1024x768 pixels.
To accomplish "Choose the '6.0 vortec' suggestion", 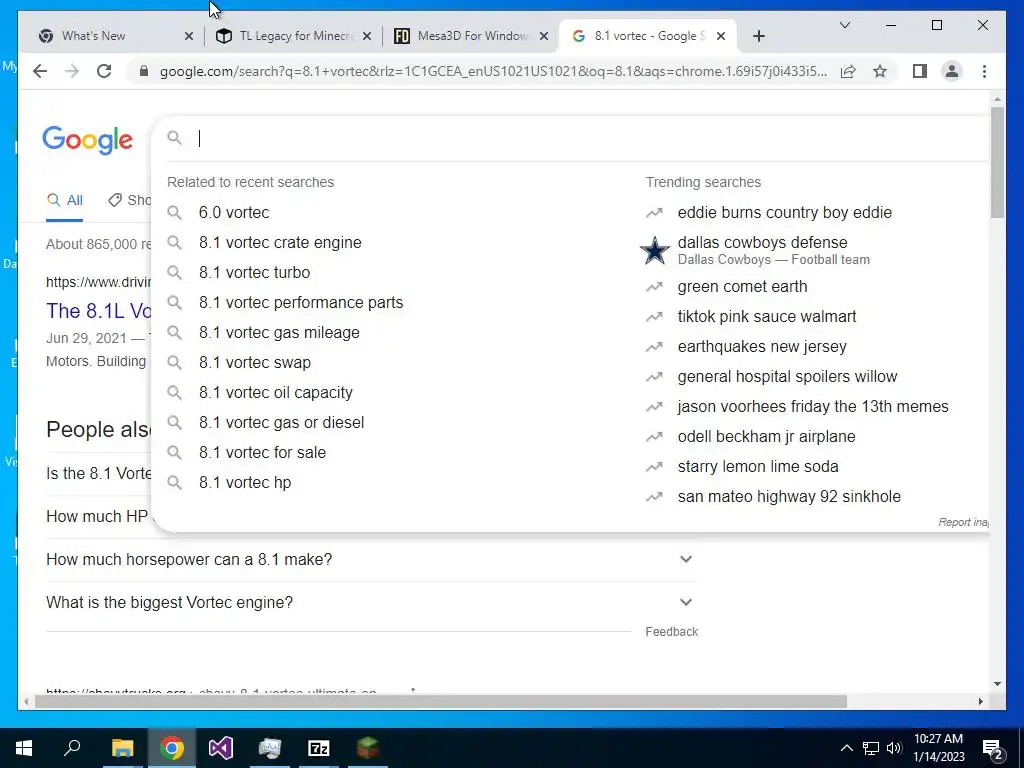I will [x=234, y=212].
